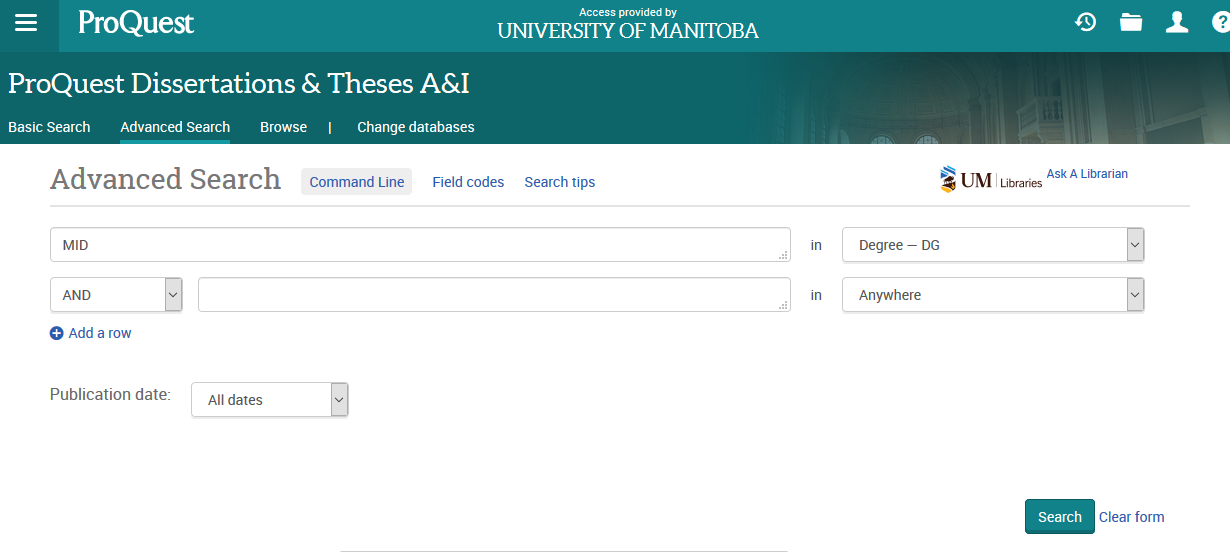Focus the first search box containing MID
The height and width of the screenshot is (552, 1230).
[x=420, y=245]
